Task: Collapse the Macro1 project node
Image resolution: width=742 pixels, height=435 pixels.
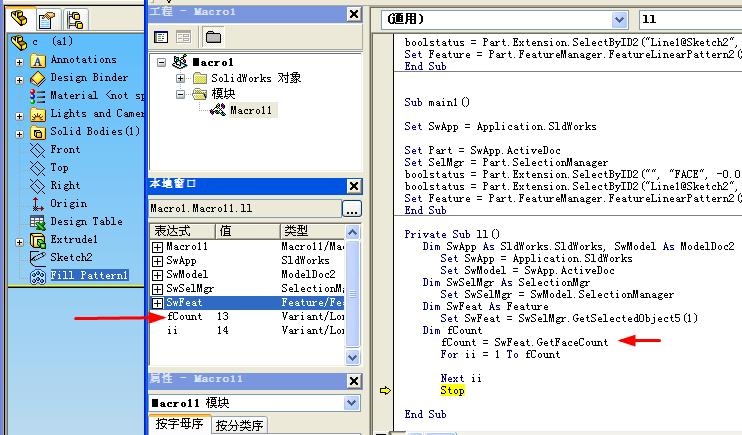Action: [161, 62]
